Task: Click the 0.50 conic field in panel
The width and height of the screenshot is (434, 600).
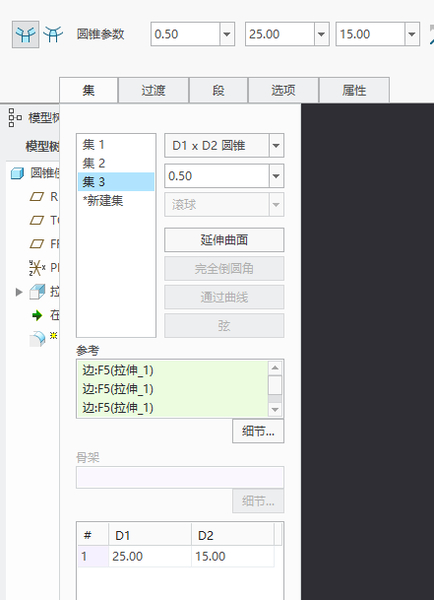Action: (217, 176)
